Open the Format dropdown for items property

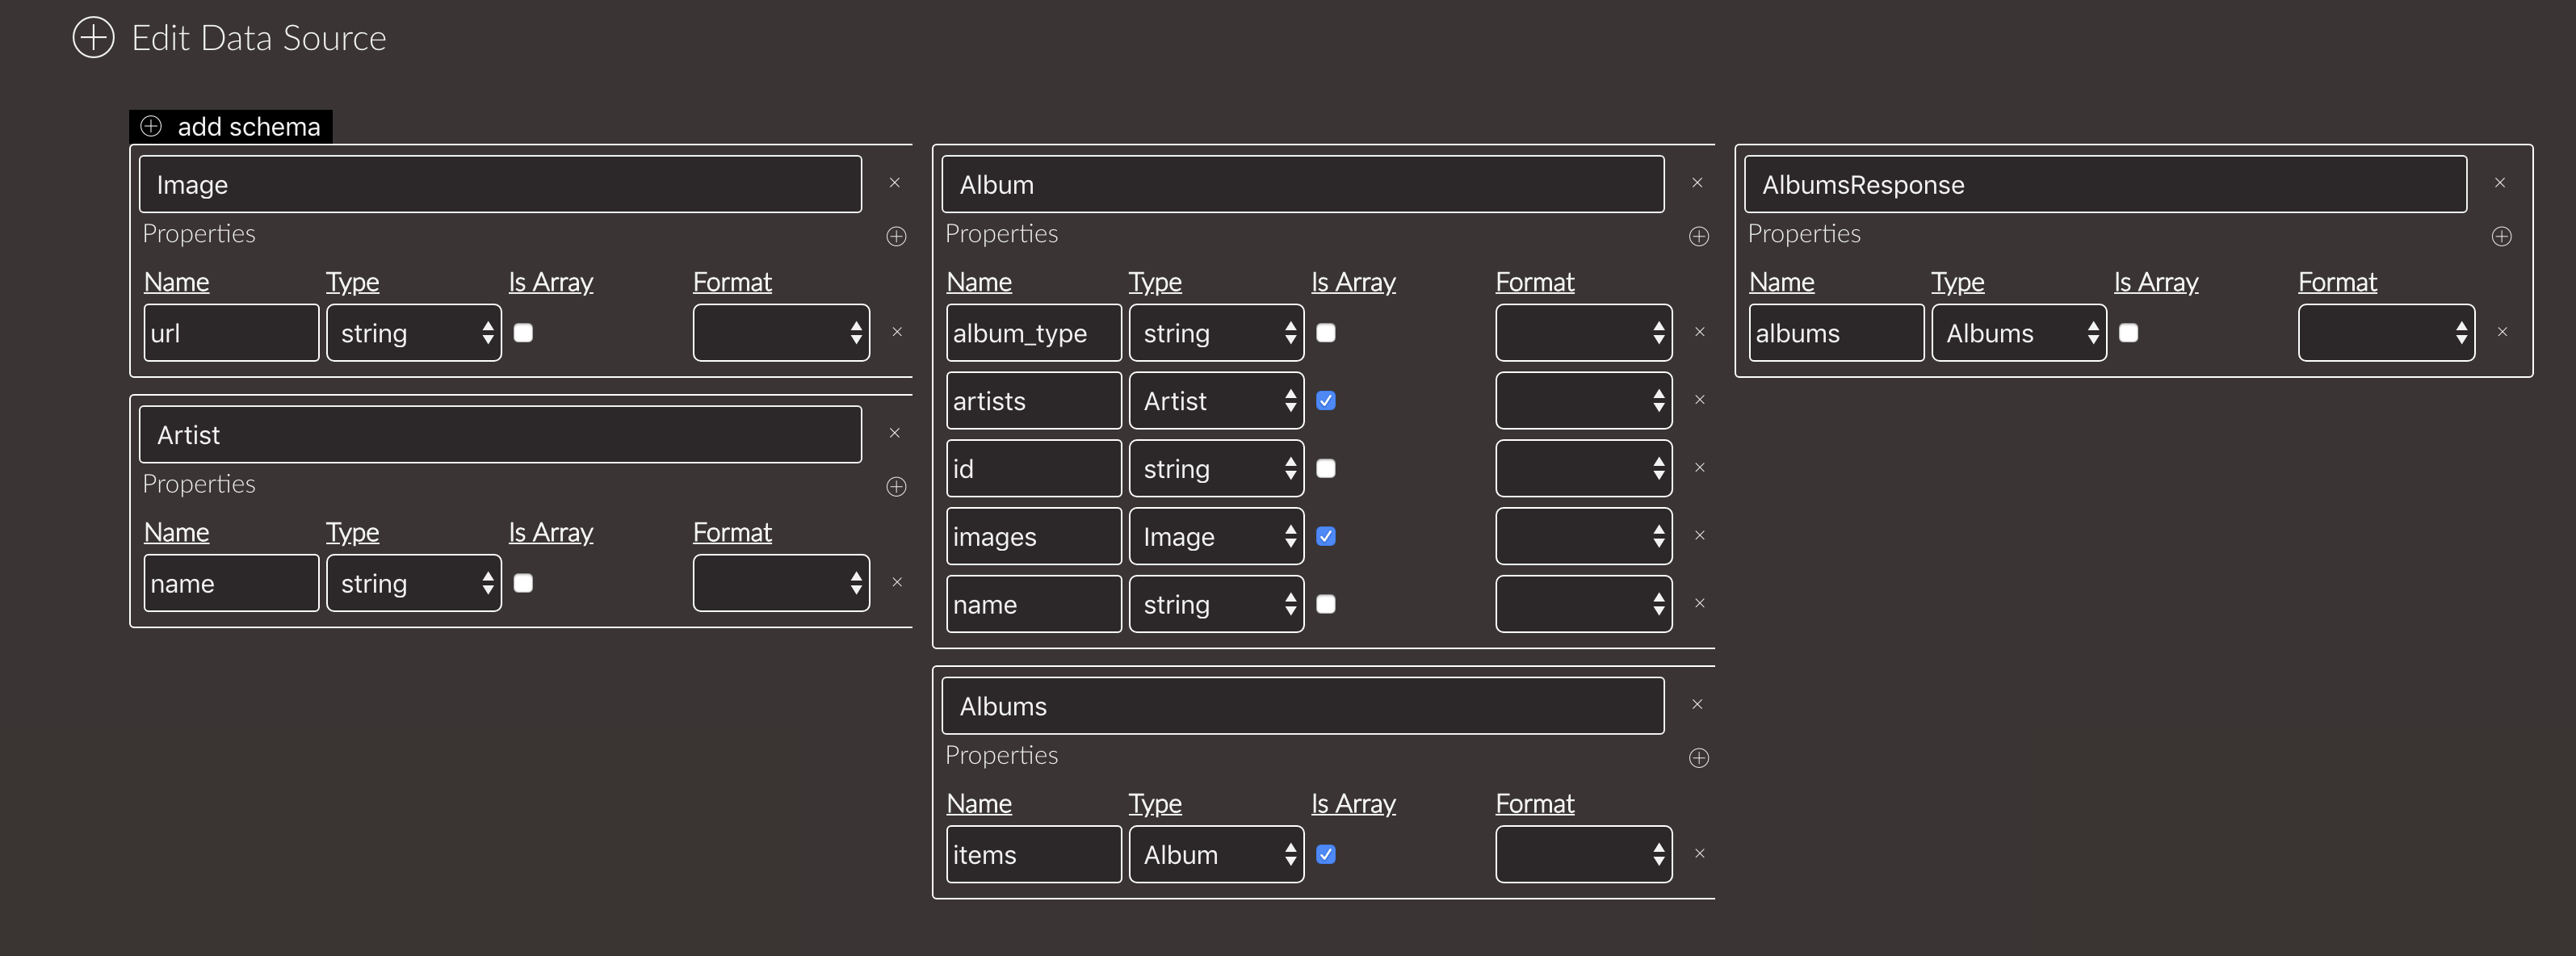1584,855
